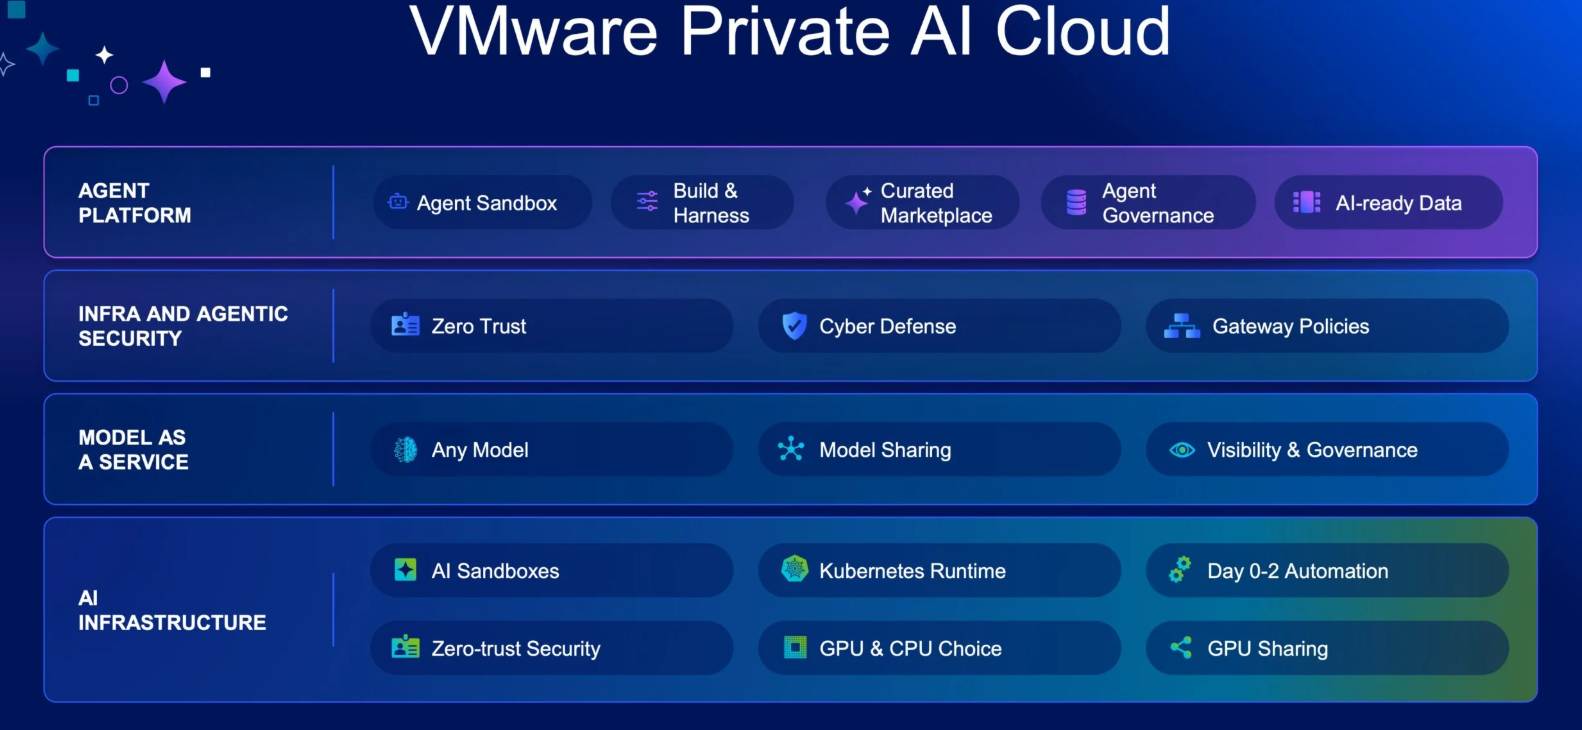This screenshot has width=1582, height=730.
Task: Click the Build & Harness sliders icon
Action: [x=648, y=202]
